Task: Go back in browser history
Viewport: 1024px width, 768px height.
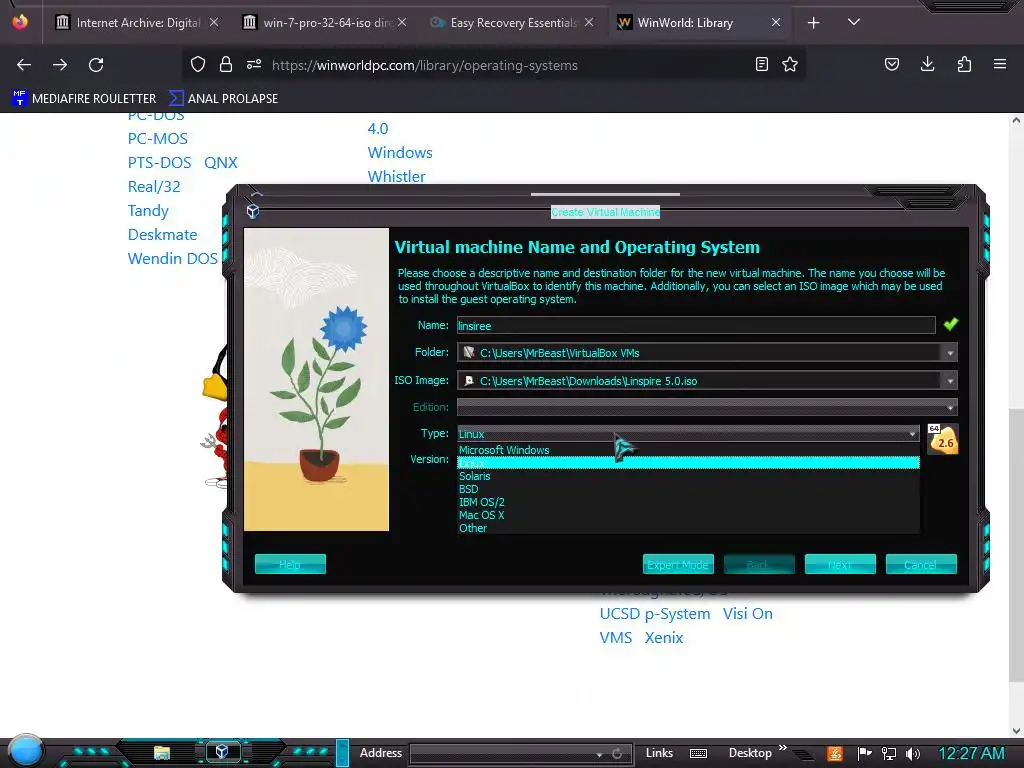Action: [24, 65]
